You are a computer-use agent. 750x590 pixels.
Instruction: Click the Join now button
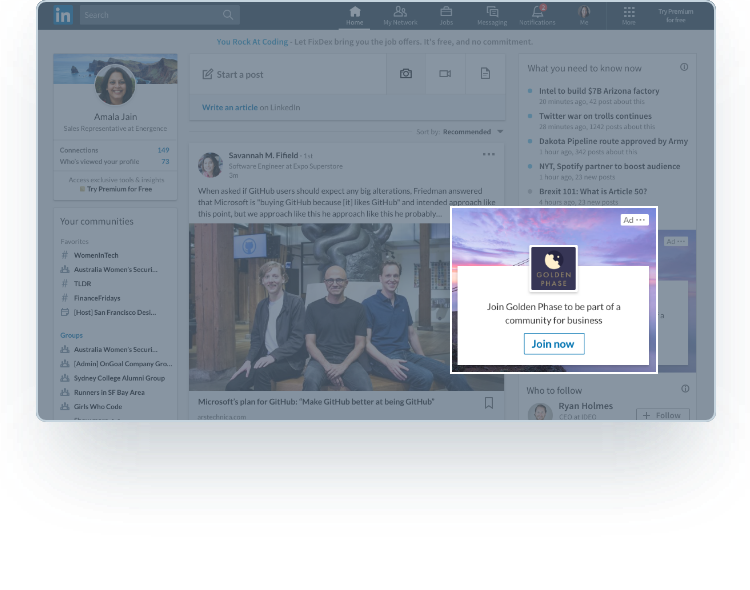coord(554,344)
